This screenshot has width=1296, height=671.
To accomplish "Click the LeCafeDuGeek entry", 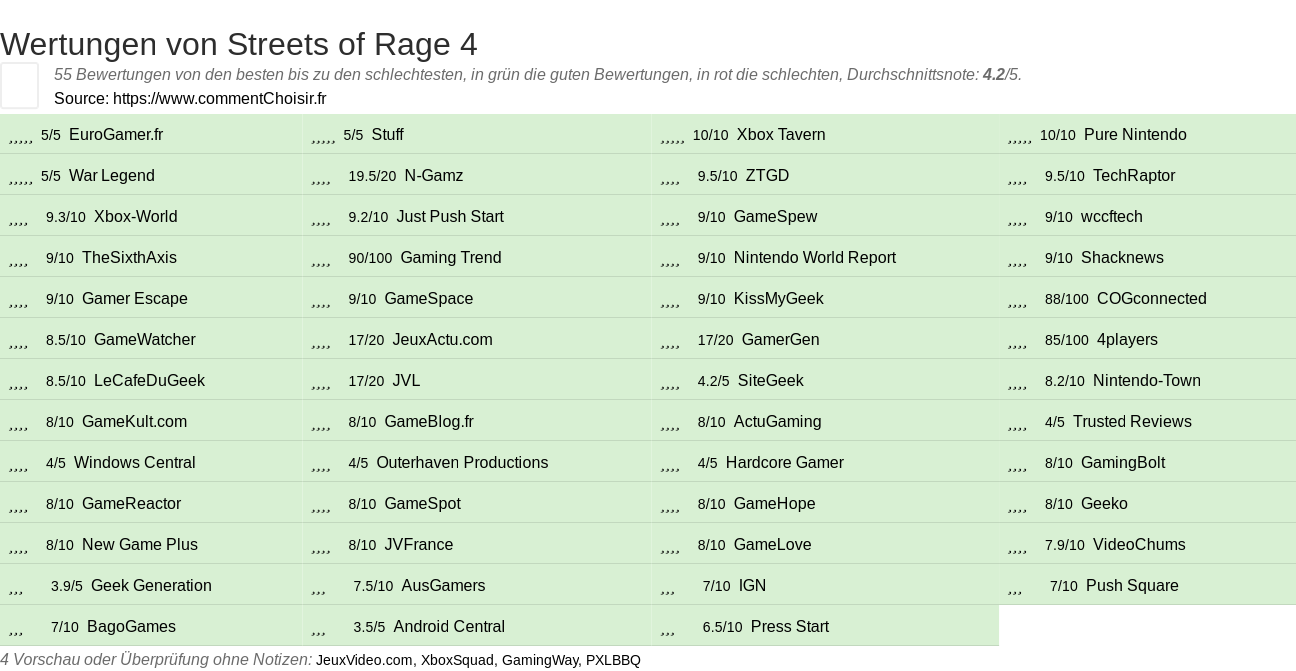I will tap(149, 380).
